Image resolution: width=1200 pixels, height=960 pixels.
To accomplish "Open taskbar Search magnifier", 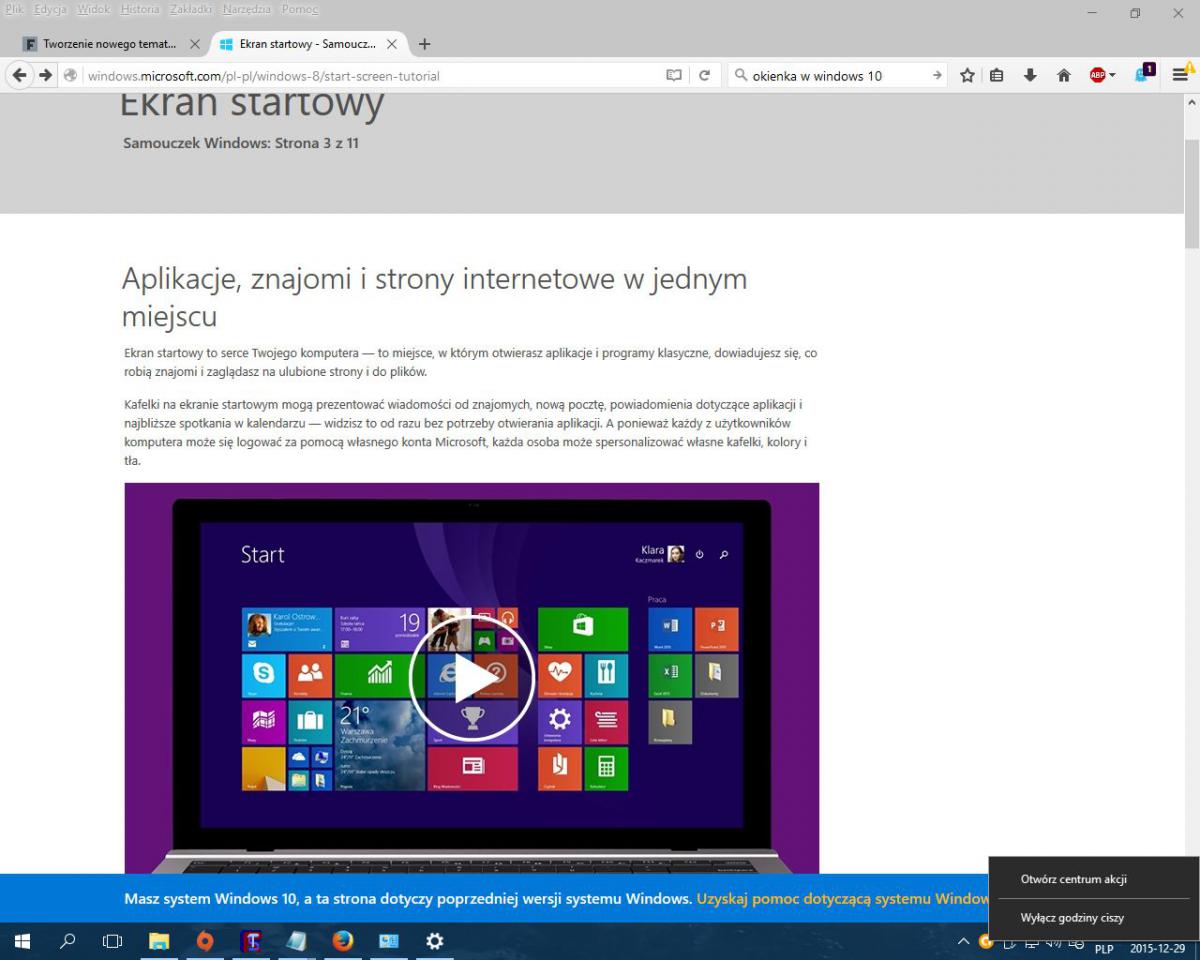I will click(68, 941).
